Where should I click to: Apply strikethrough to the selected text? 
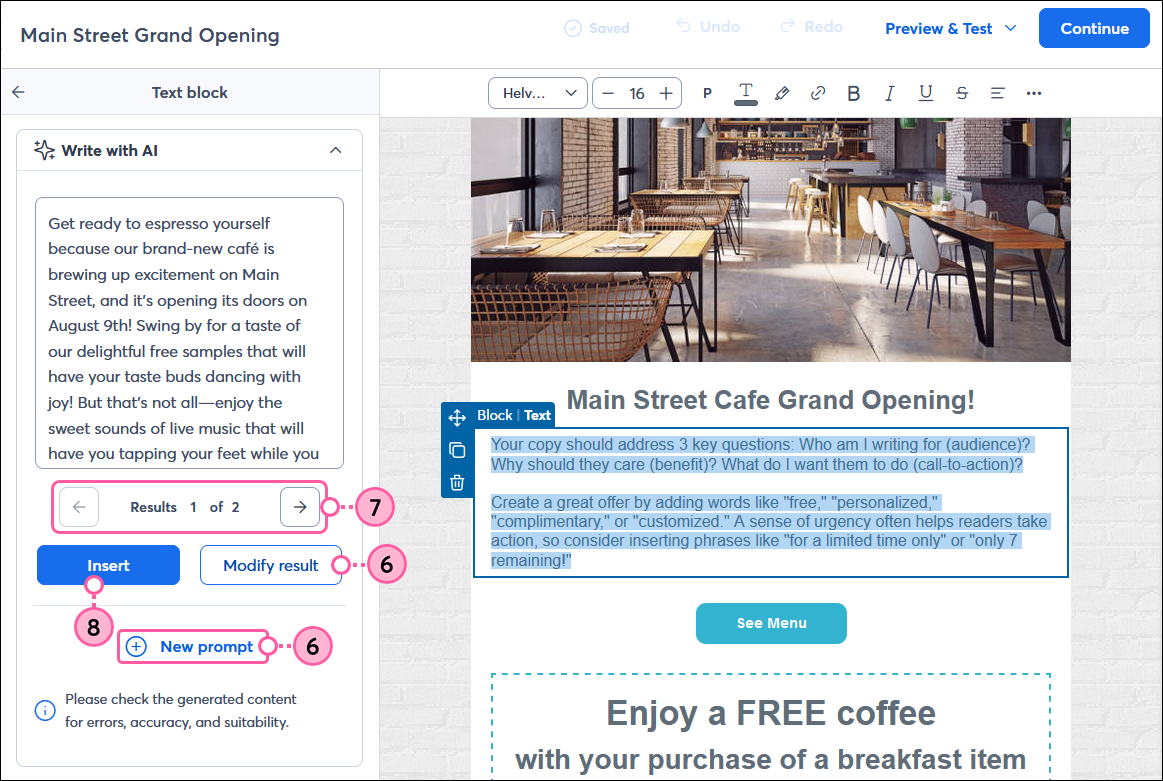pos(961,93)
